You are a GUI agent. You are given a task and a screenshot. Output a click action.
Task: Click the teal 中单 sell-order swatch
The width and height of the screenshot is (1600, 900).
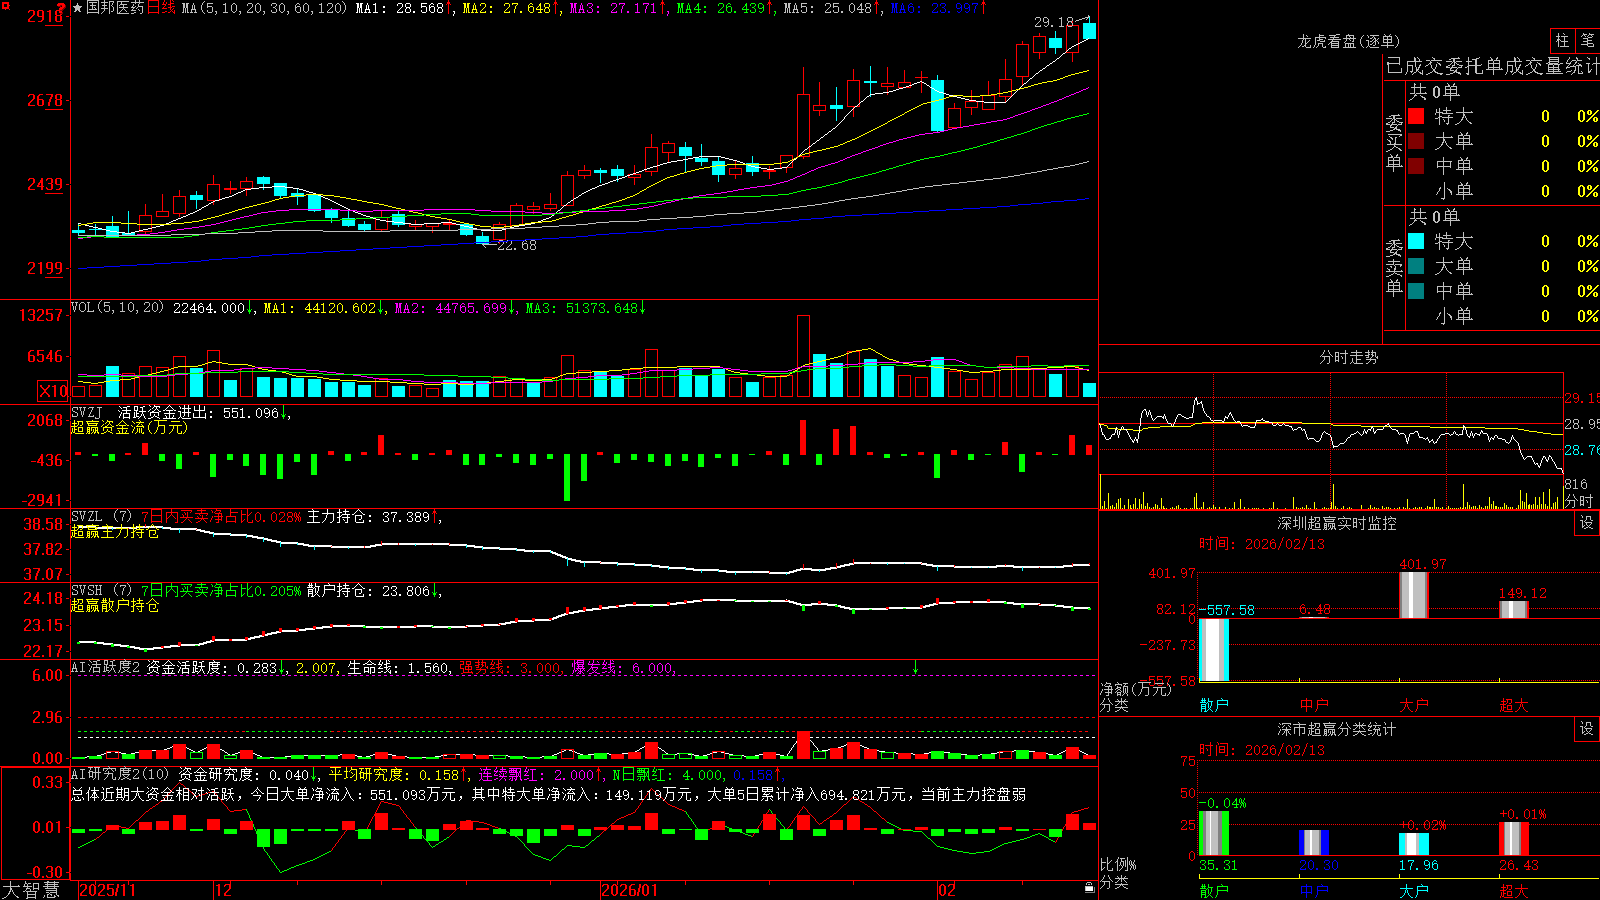(x=1416, y=291)
